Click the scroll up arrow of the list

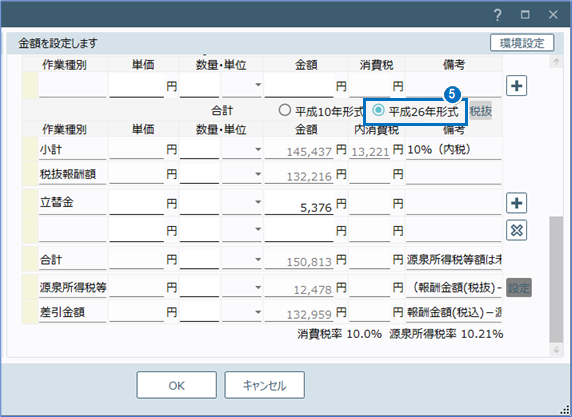[556, 62]
